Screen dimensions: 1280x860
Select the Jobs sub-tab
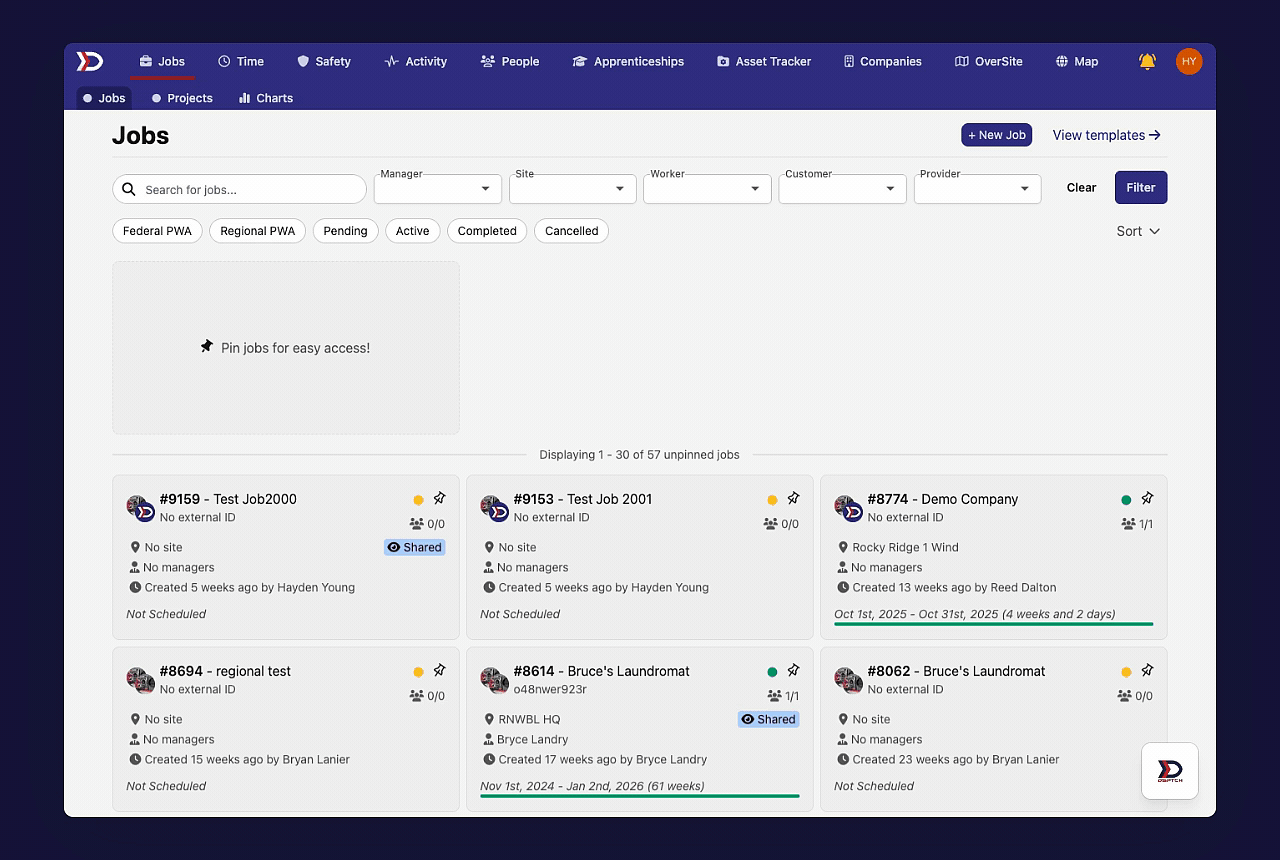(104, 98)
